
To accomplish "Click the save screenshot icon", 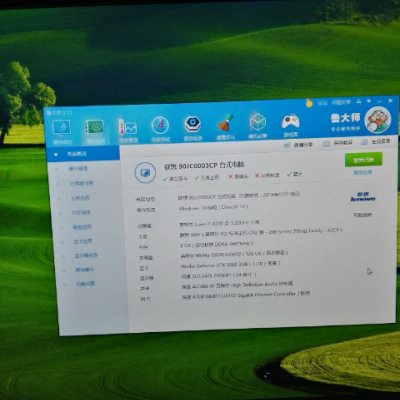I will pos(326,143).
